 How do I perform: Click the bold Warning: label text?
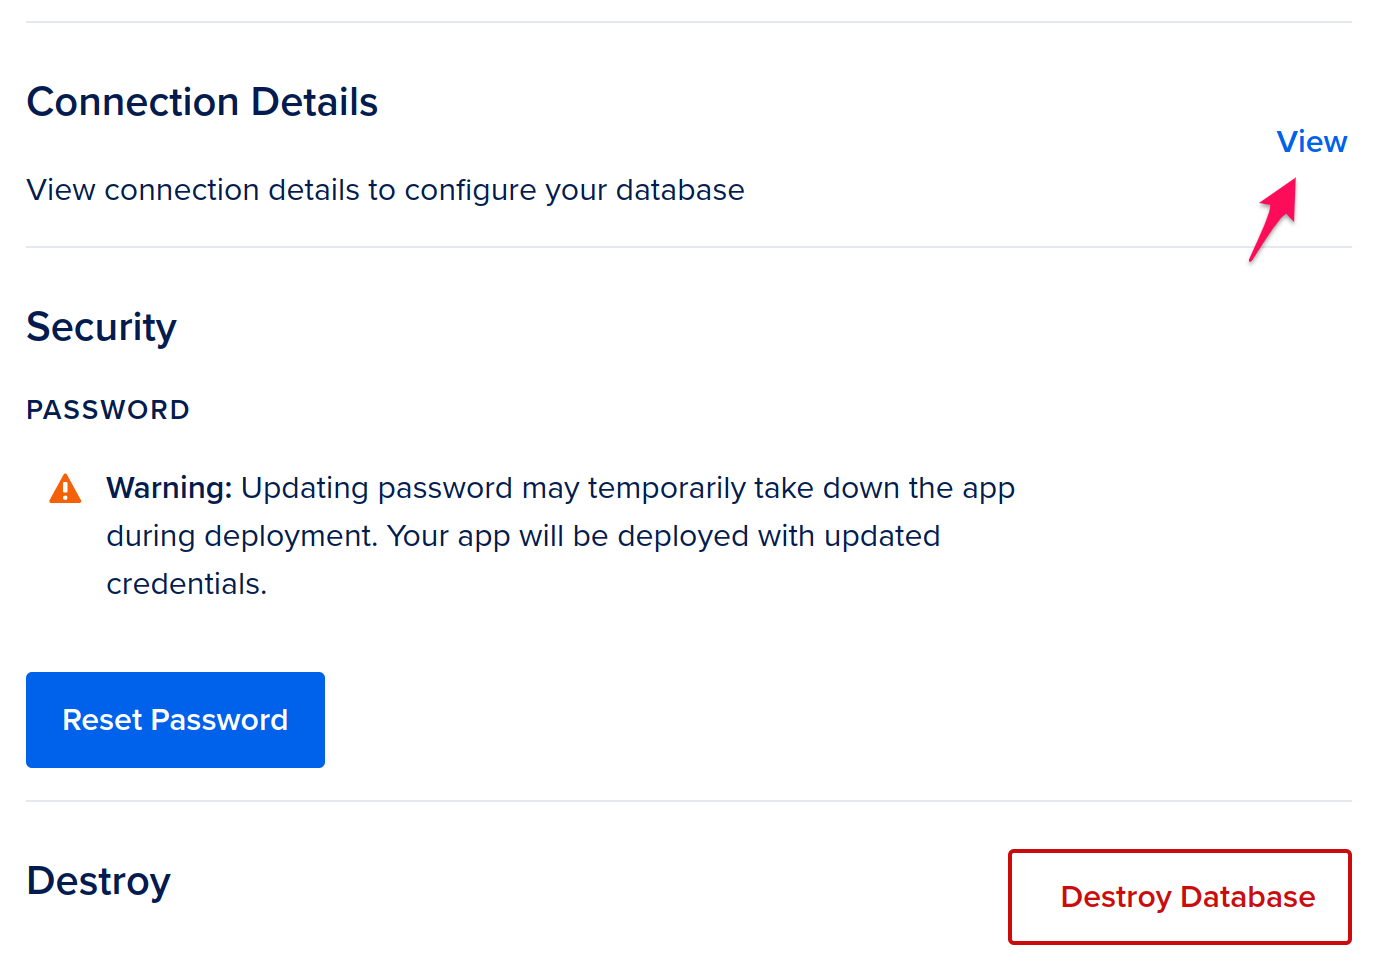[169, 488]
